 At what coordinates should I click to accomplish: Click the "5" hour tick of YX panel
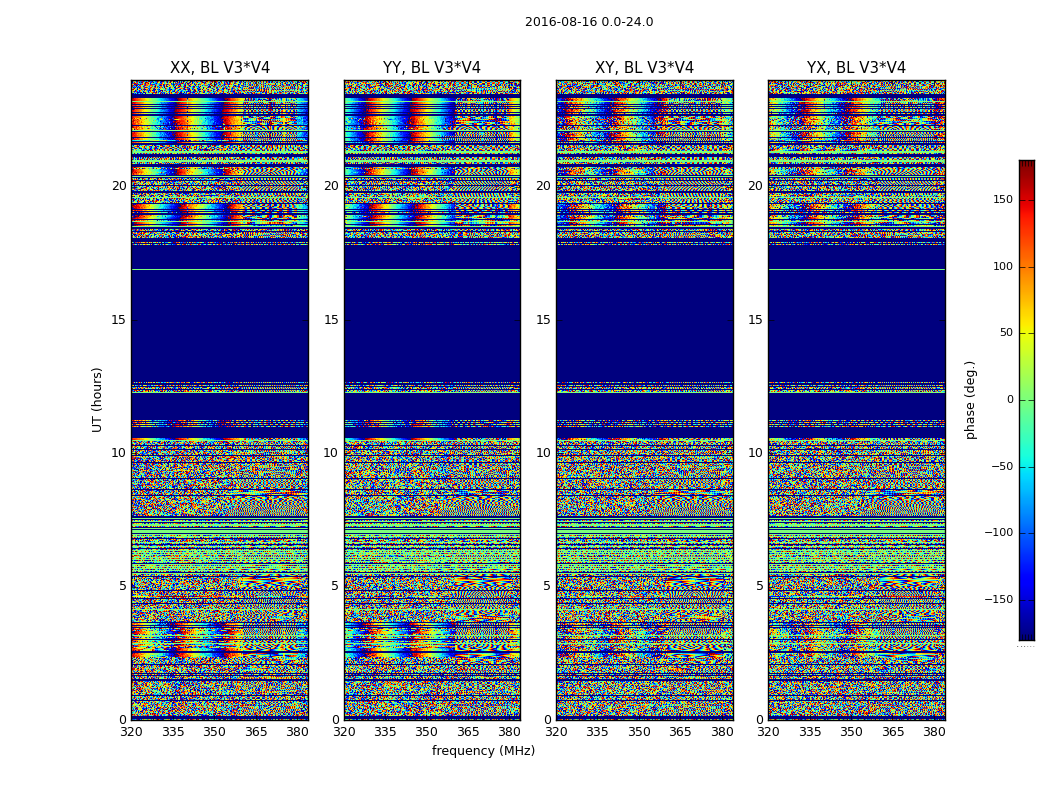pyautogui.click(x=759, y=586)
